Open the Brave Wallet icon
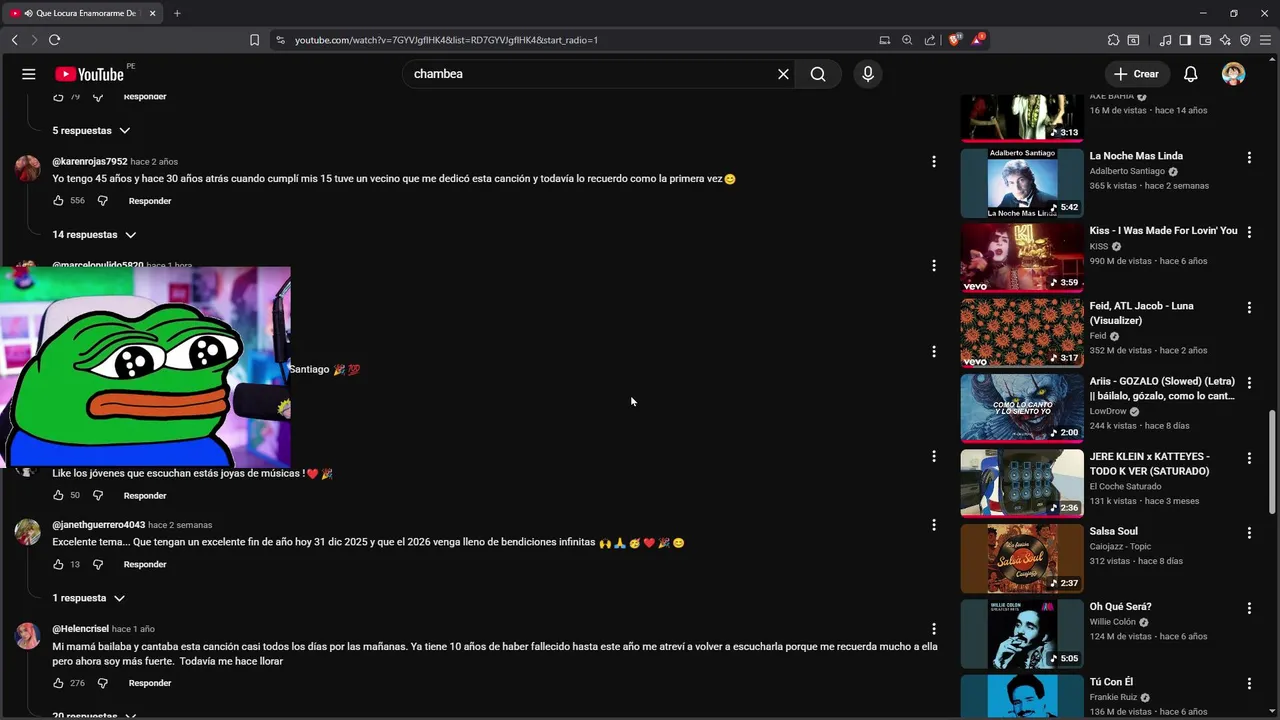The height and width of the screenshot is (720, 1280). (1205, 40)
